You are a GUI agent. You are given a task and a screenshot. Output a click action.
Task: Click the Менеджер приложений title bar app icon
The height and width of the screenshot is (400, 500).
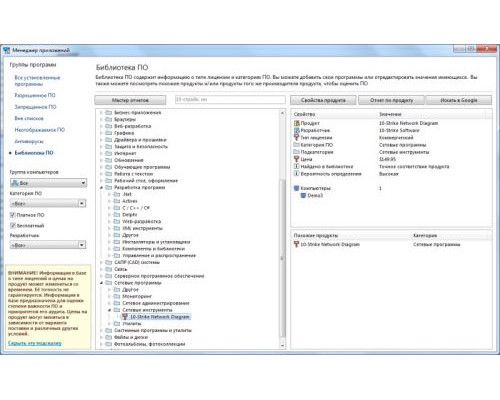pos(7,50)
